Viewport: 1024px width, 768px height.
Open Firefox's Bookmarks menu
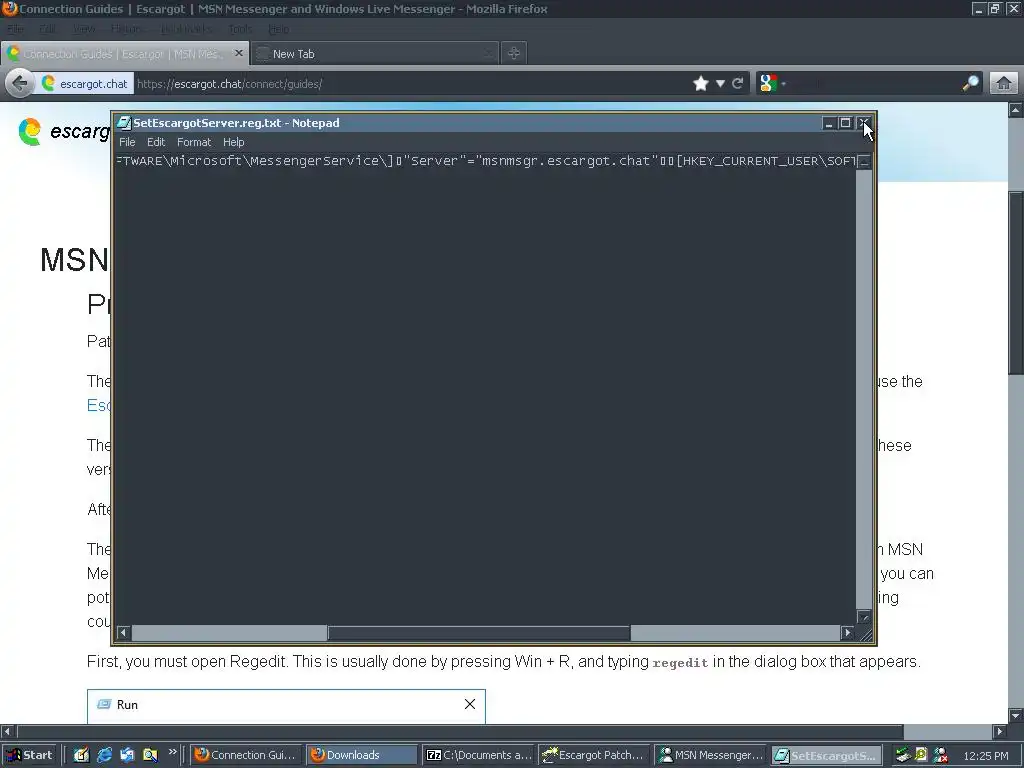coord(186,29)
